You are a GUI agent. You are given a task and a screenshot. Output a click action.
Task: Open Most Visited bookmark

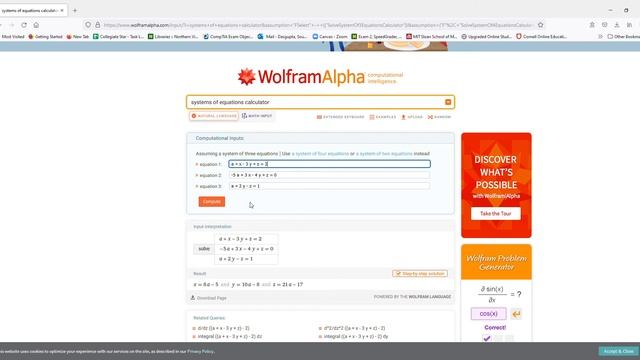(13, 36)
